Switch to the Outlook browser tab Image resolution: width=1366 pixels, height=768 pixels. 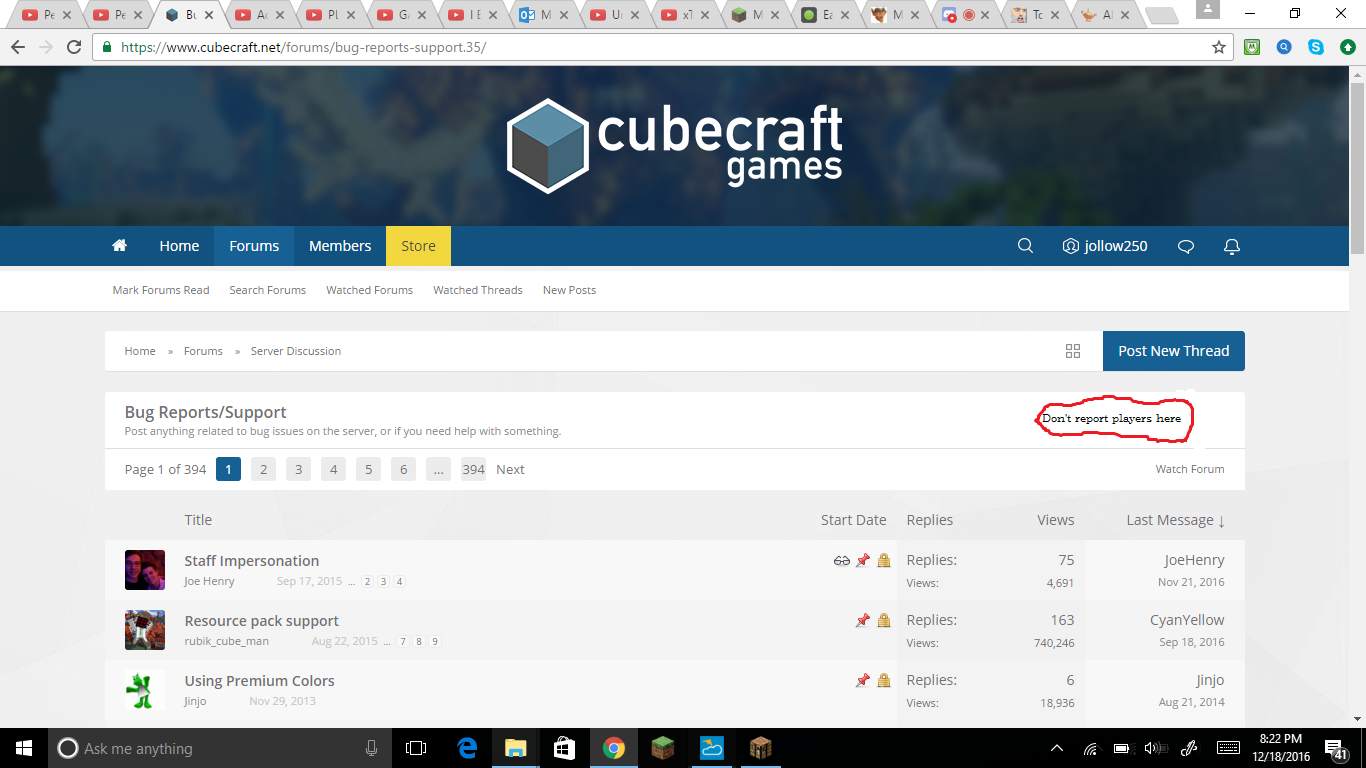[x=544, y=15]
